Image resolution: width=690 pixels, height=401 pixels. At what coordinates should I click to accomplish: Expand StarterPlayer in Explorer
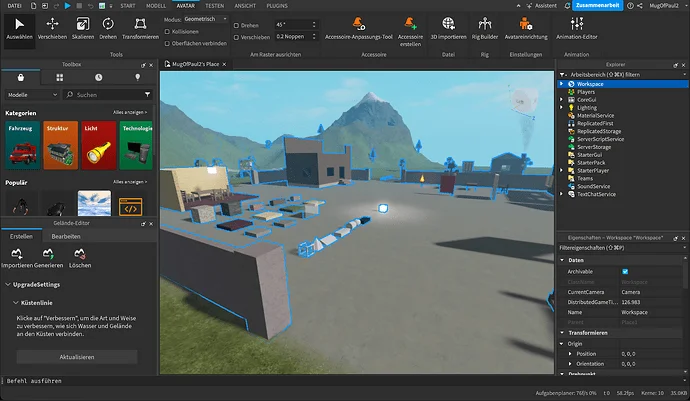coord(562,170)
